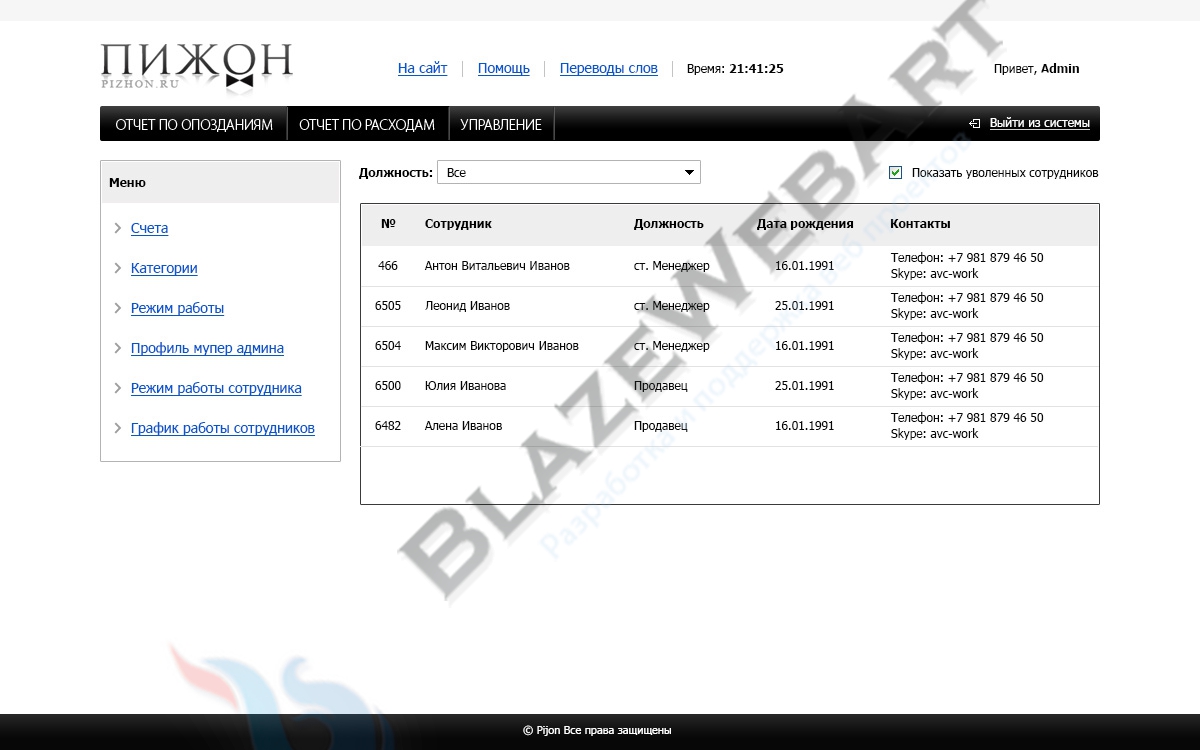Screen dimensions: 1200x750
Task: Click the chevron arrow beside Категории
Action: [118, 269]
